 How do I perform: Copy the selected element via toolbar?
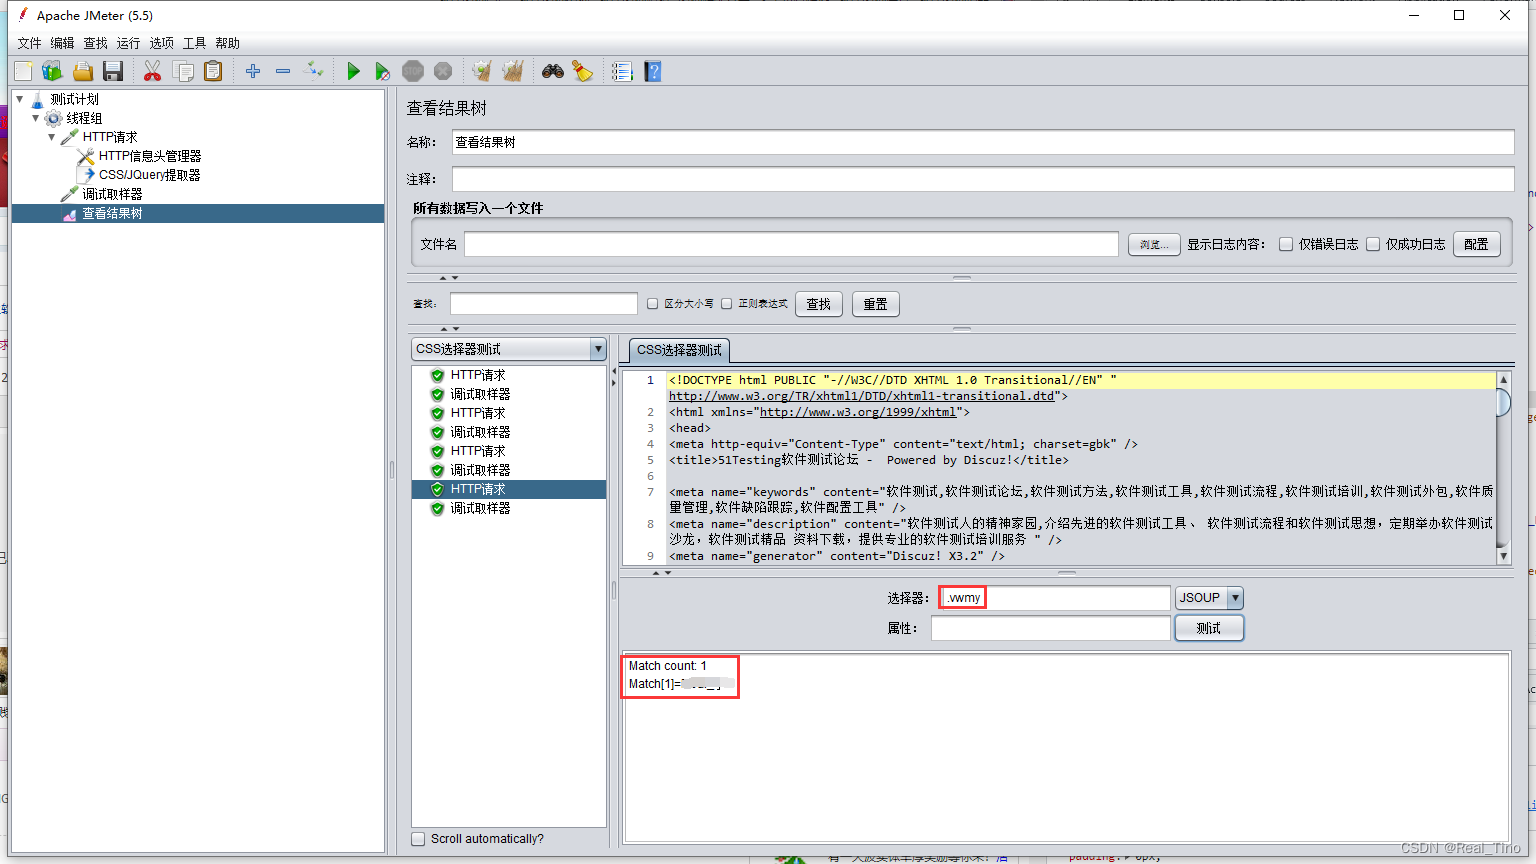[183, 71]
